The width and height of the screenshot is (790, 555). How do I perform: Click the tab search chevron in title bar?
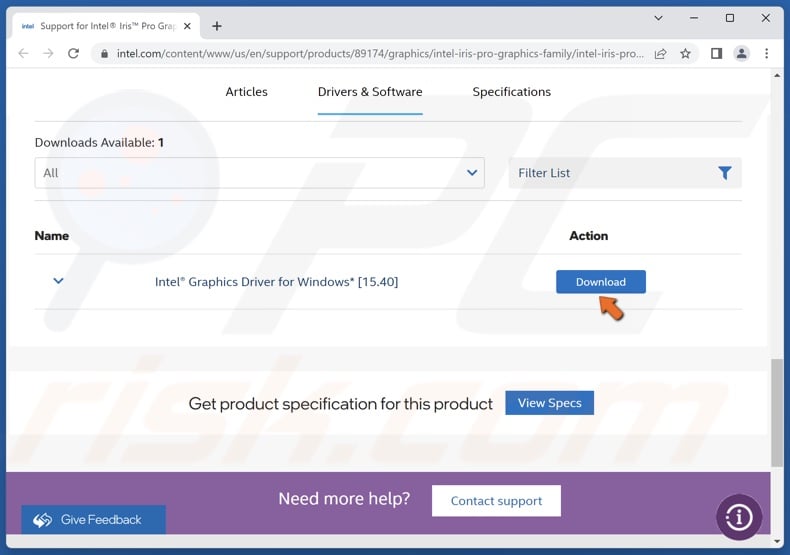(658, 18)
